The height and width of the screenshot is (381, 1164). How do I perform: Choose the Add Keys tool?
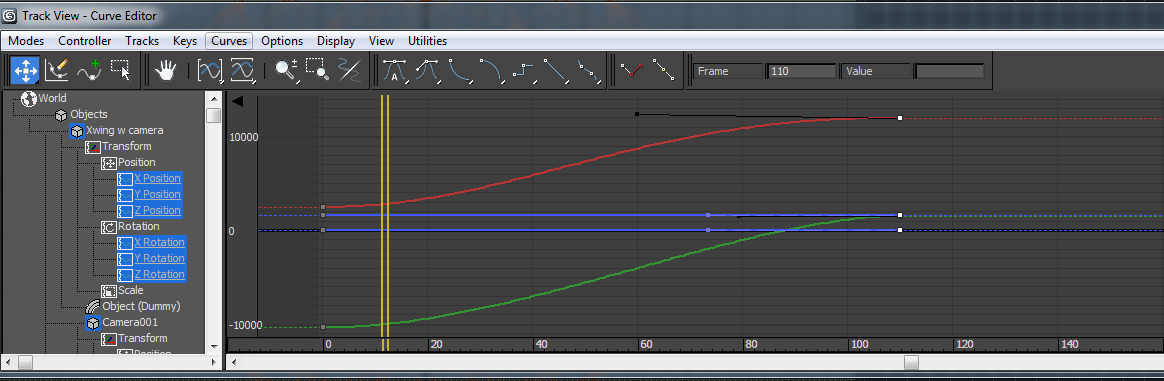[88, 71]
